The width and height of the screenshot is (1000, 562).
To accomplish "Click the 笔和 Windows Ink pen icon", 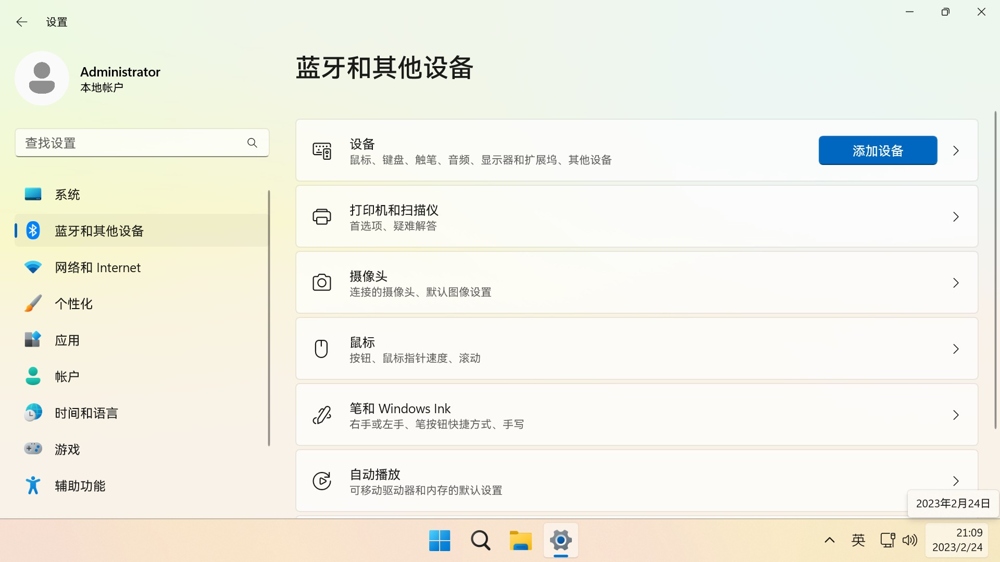I will [321, 415].
